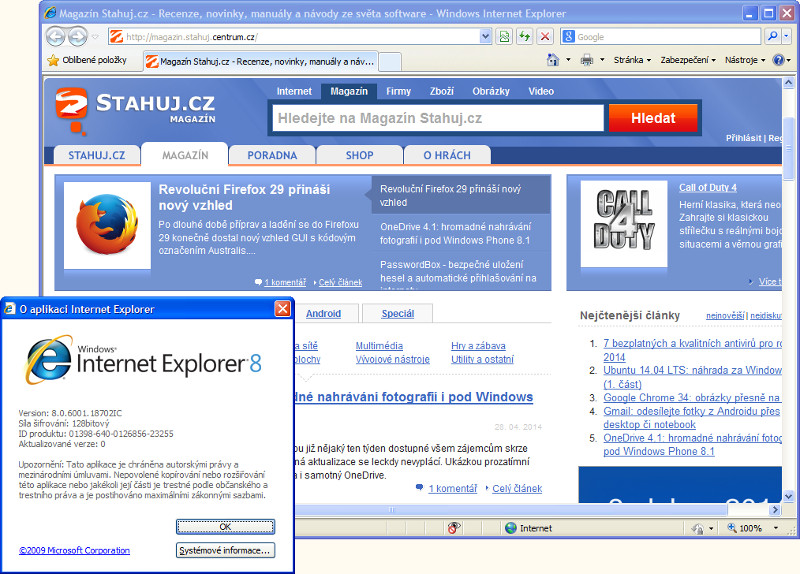Viewport: 800px width, 574px height.
Task: Open the Google Chrome 34 most-read article
Action: click(x=691, y=397)
